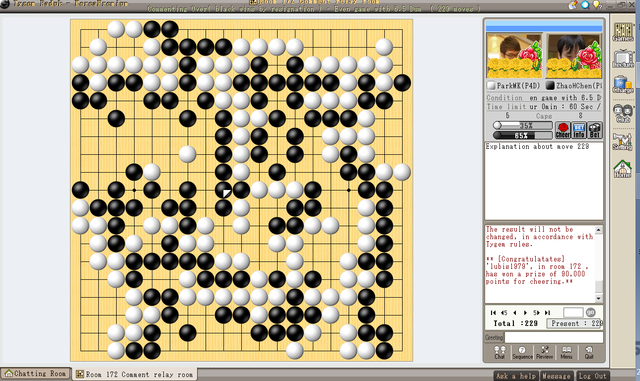Click the last-move marked stone on board
The height and width of the screenshot is (381, 640).
tap(223, 190)
